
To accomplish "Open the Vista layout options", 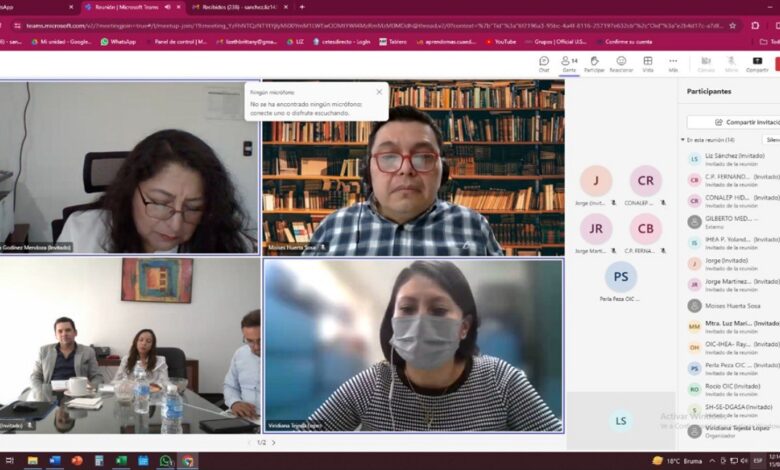I will 648,64.
